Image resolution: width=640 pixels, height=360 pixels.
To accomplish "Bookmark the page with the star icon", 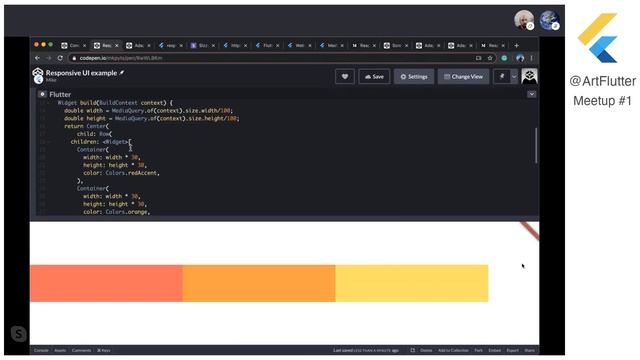I will coord(490,58).
